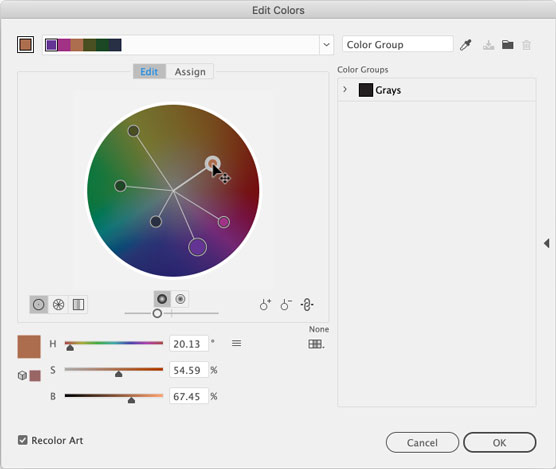This screenshot has width=556, height=469.
Task: Display the segmented color wheel
Action: pos(59,305)
